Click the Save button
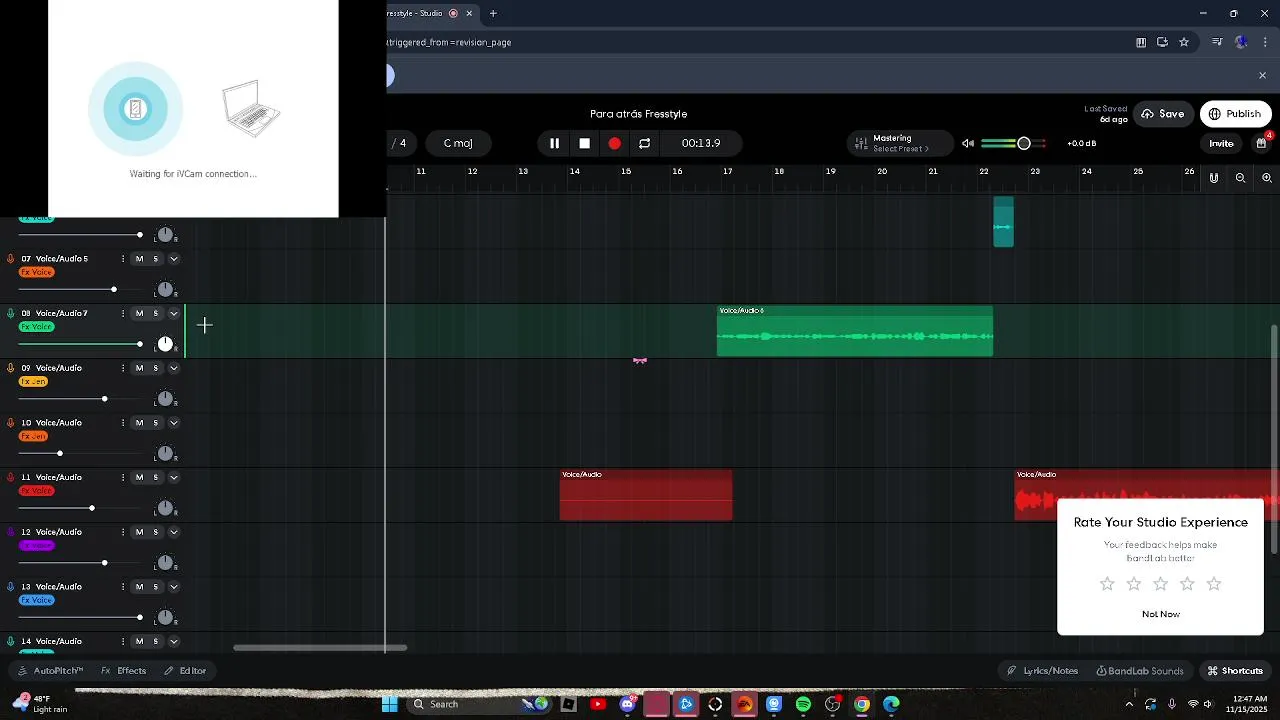This screenshot has height=720, width=1280. [1163, 114]
